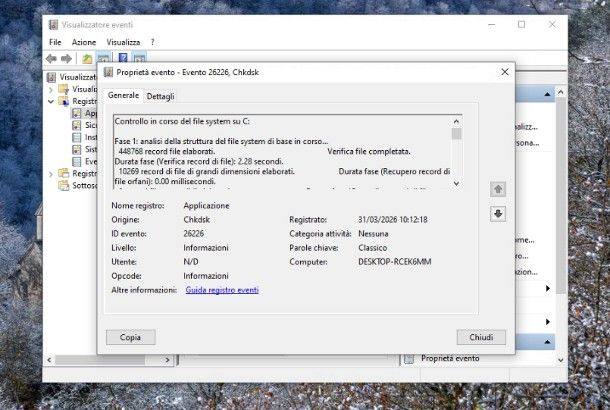Screen dimensions: 610x410
Task: Expand the Visualizzazioni personalizzate tree node
Action: click(x=51, y=89)
